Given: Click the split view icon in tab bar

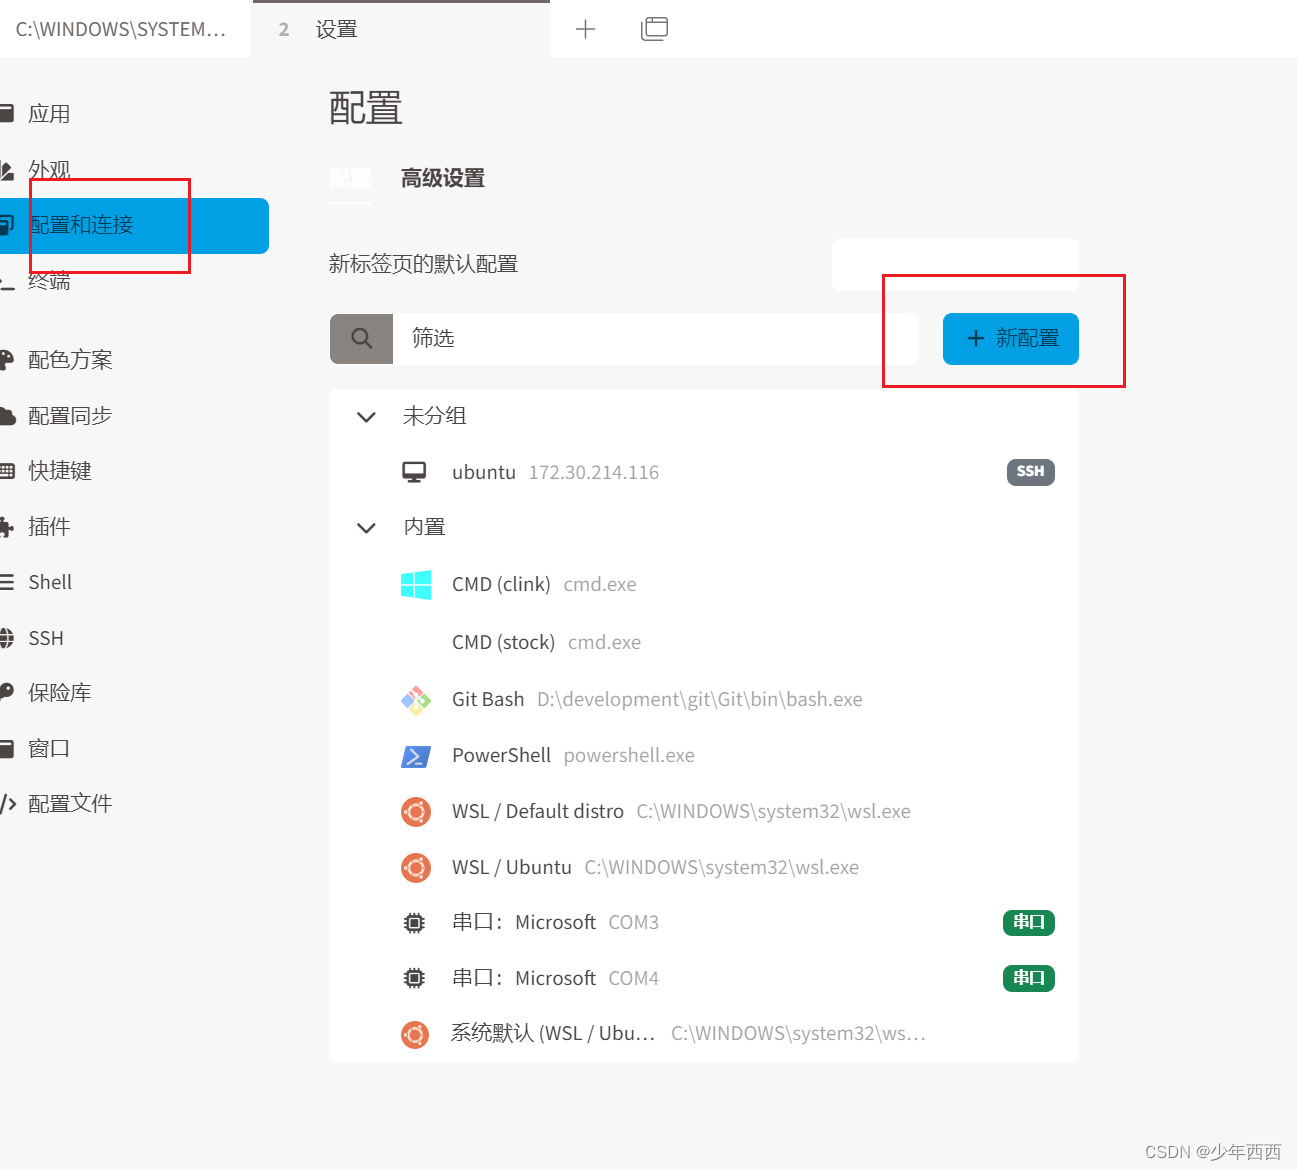Looking at the screenshot, I should [x=654, y=28].
